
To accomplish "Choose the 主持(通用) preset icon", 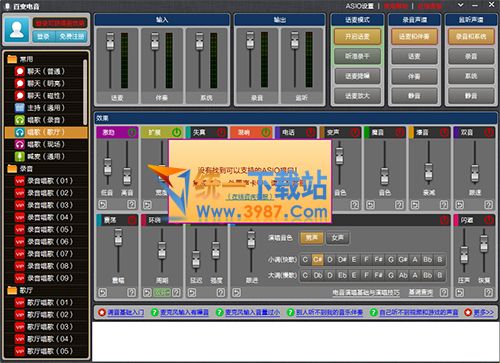I will click(x=20, y=108).
